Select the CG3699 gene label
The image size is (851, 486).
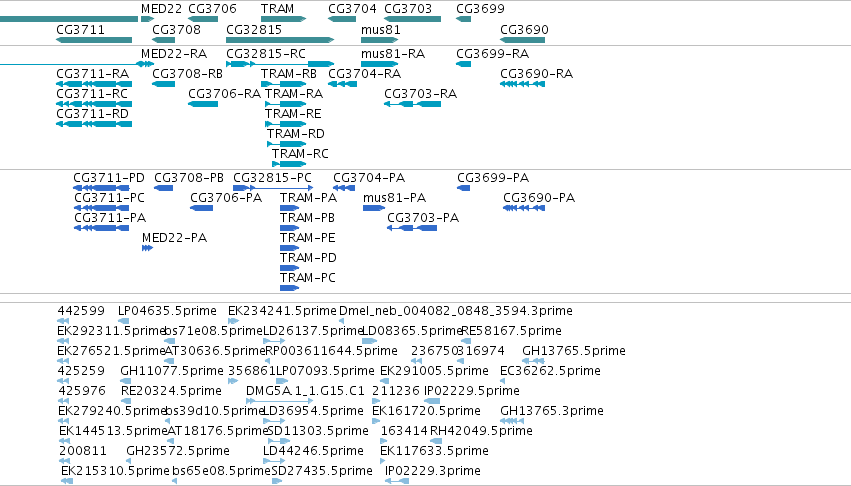pyautogui.click(x=480, y=9)
